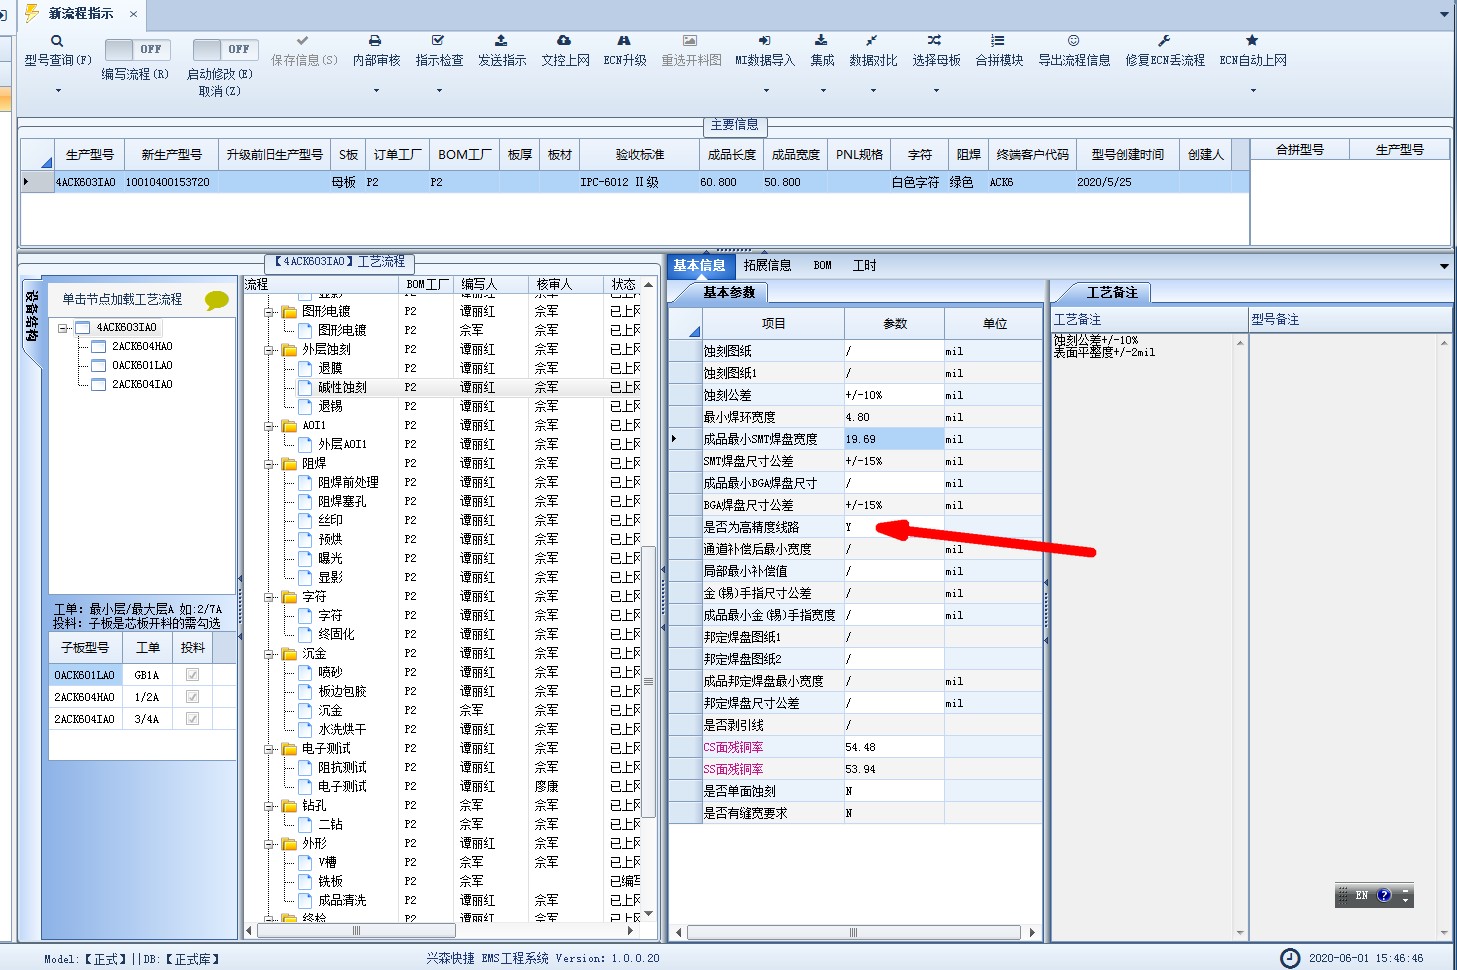Screen dimensions: 1457x970
Task: Click the 编写人 column header in process list
Action: coord(490,284)
